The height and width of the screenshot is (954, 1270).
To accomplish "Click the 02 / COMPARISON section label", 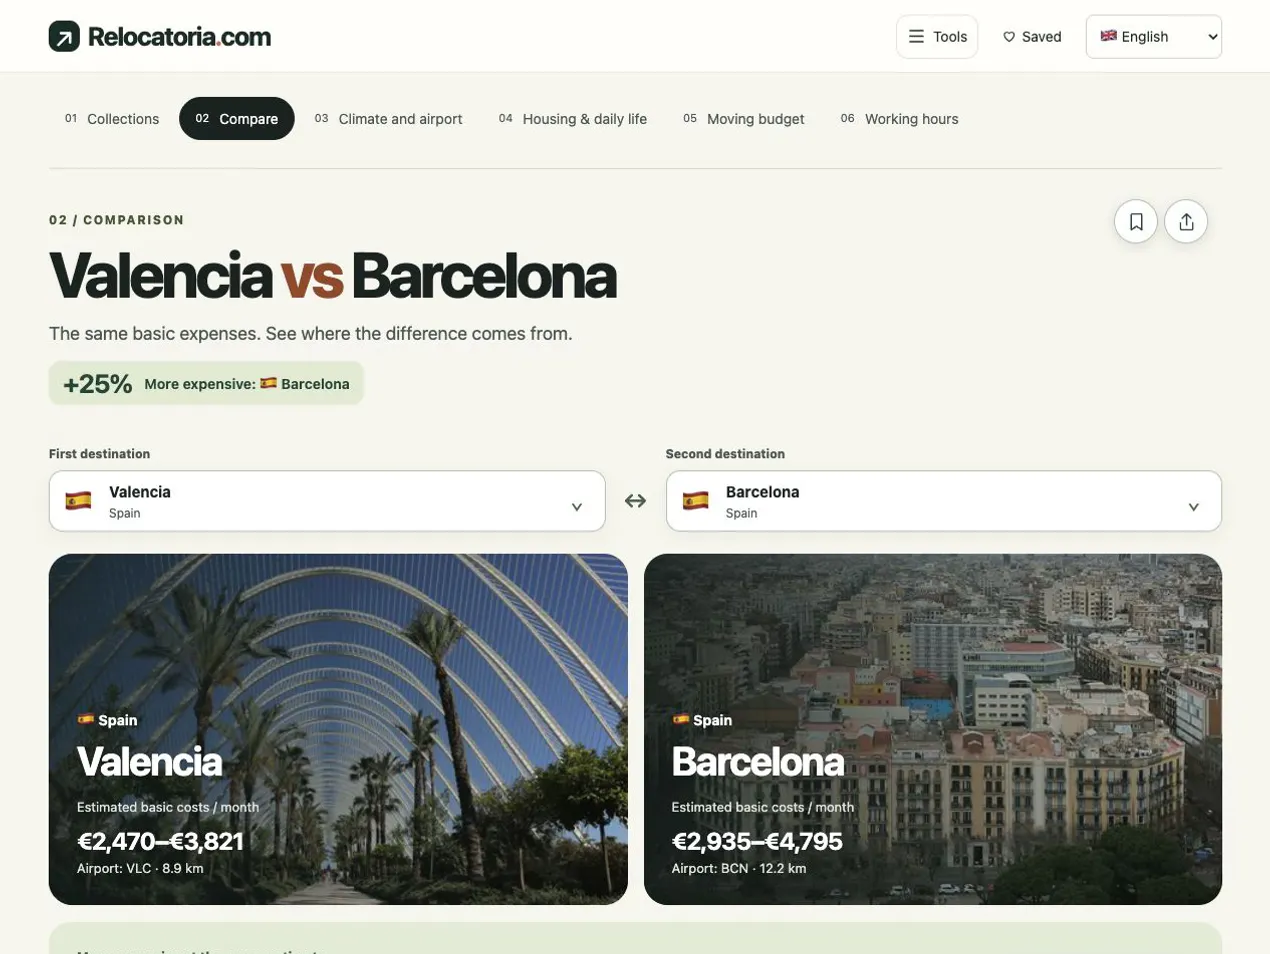I will click(x=117, y=220).
